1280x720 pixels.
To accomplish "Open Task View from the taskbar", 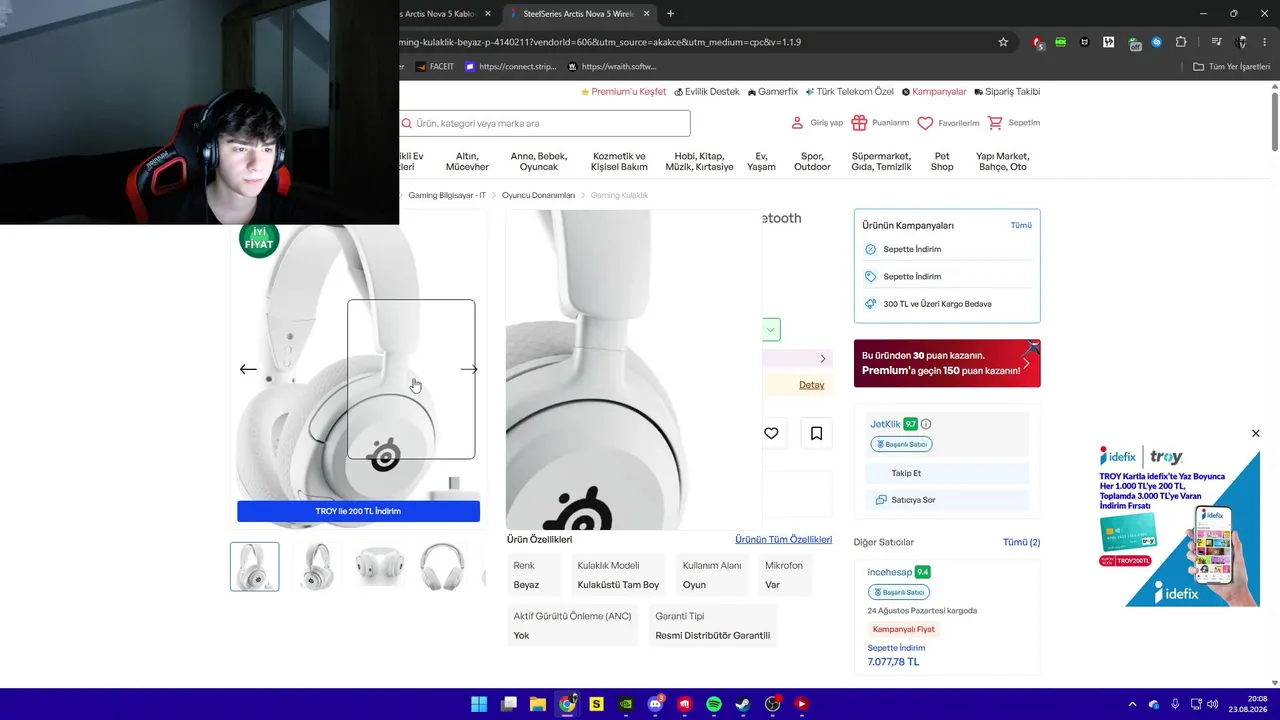I will tap(509, 704).
